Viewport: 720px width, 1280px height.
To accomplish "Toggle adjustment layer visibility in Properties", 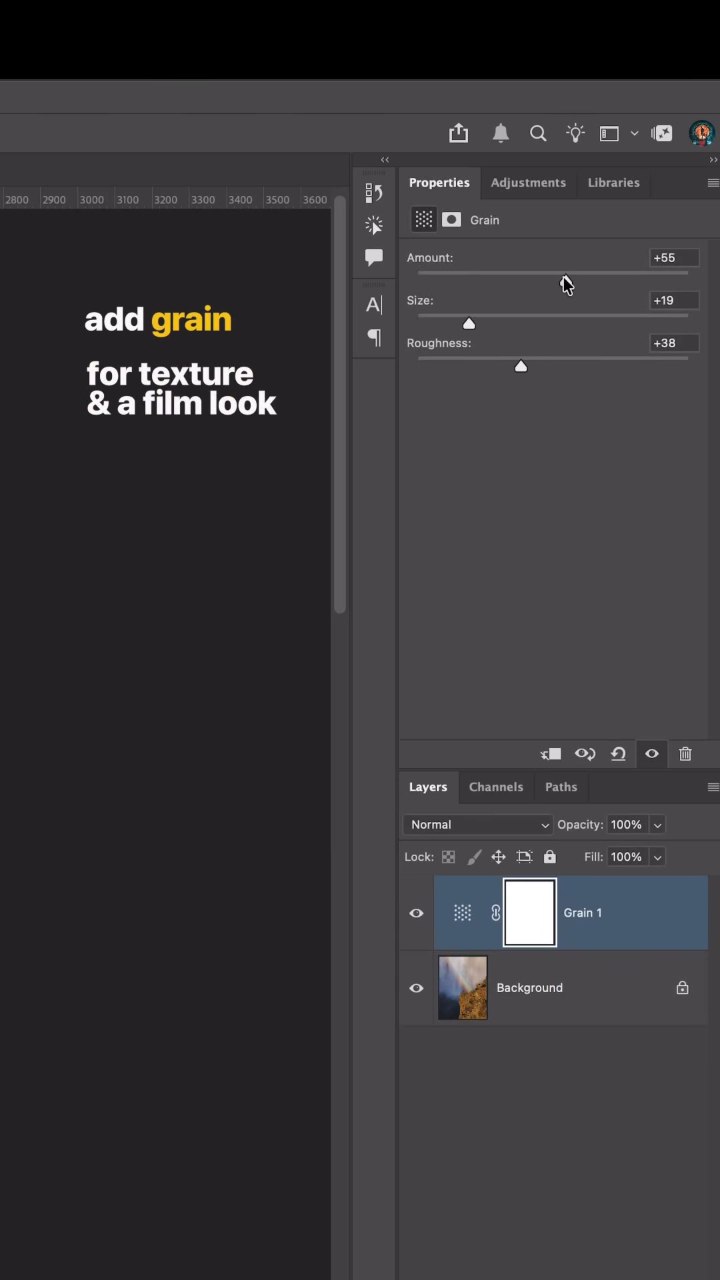I will tap(652, 754).
